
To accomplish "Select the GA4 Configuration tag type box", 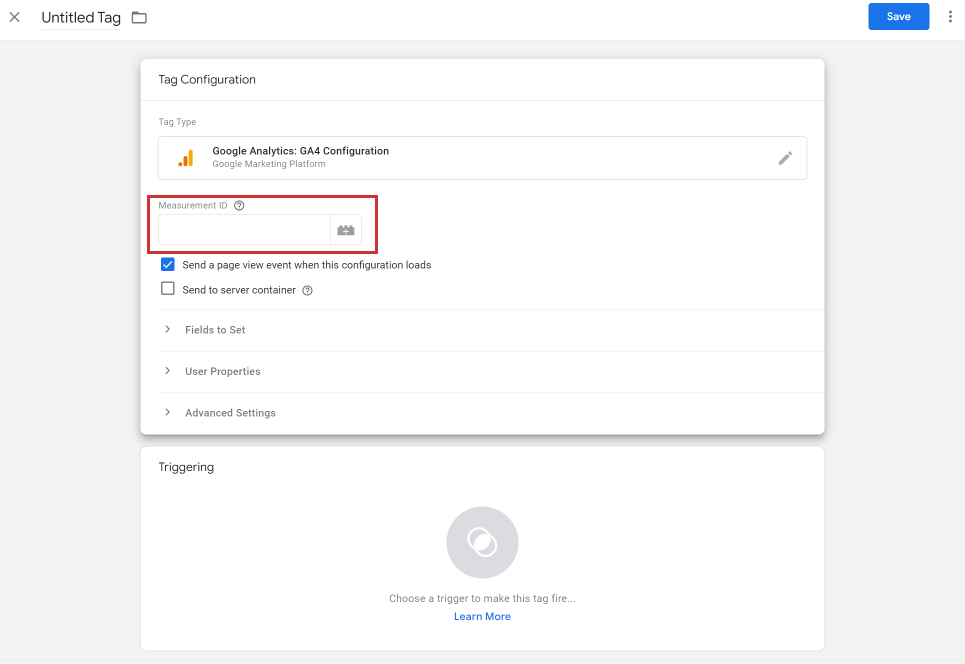I will click(x=482, y=158).
